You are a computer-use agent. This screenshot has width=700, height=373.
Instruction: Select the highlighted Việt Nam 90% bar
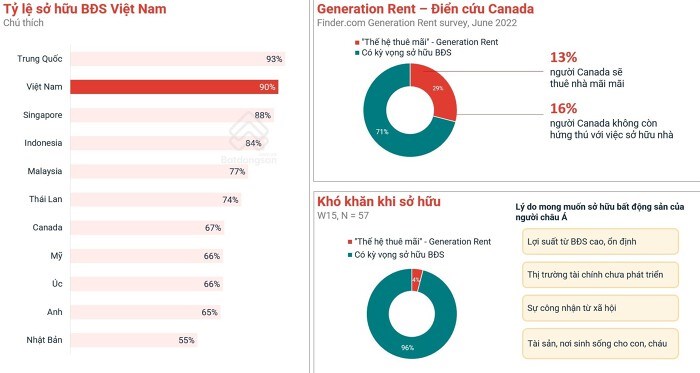[174, 87]
